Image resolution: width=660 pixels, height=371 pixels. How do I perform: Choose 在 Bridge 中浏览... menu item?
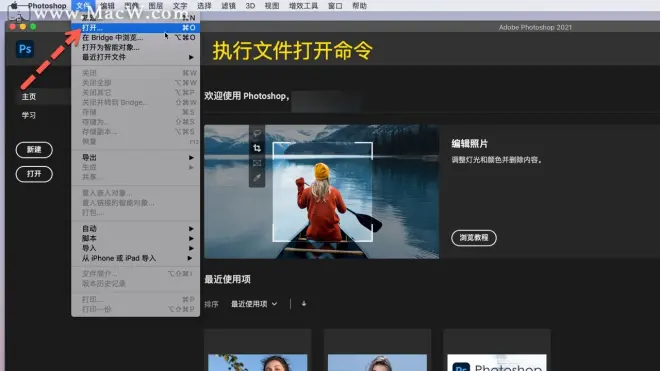[x=136, y=37]
